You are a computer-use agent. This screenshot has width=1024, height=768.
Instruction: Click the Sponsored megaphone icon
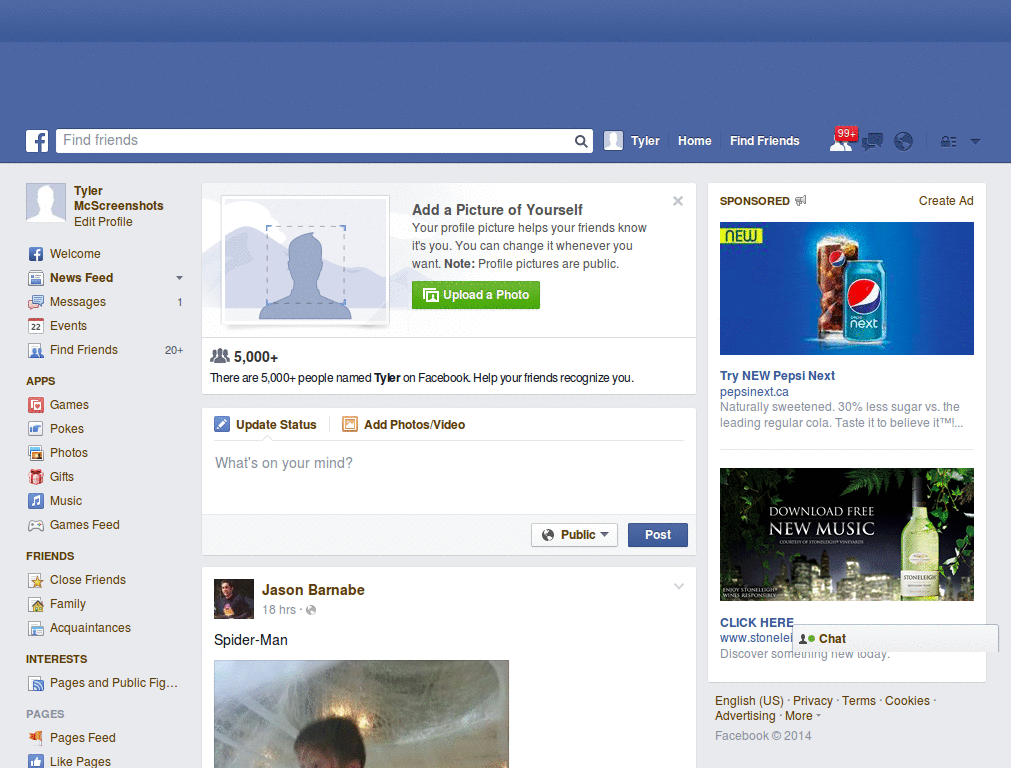801,200
